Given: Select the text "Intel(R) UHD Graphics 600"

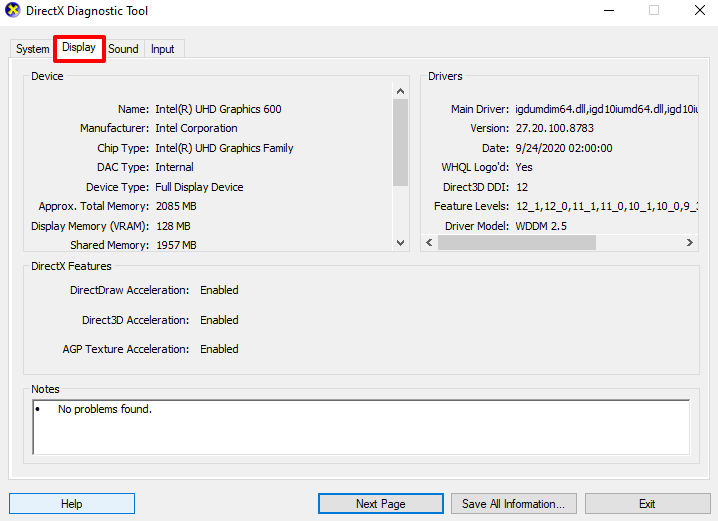Looking at the screenshot, I should pyautogui.click(x=218, y=109).
